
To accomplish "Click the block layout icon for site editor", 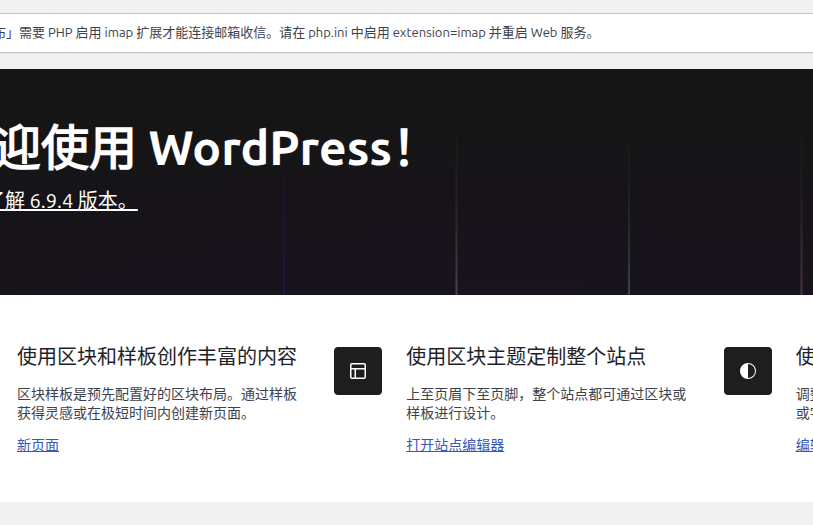I will click(x=358, y=371).
